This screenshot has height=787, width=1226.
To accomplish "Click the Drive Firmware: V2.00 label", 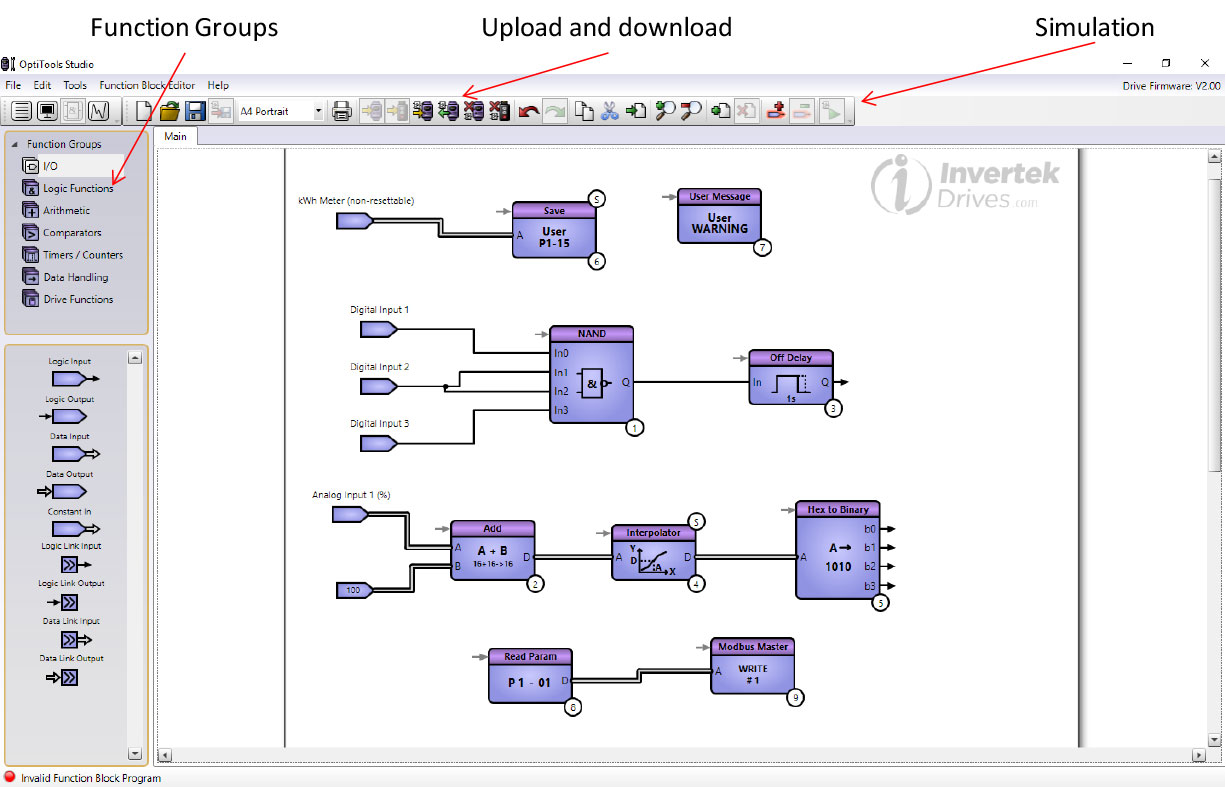I will point(1171,87).
